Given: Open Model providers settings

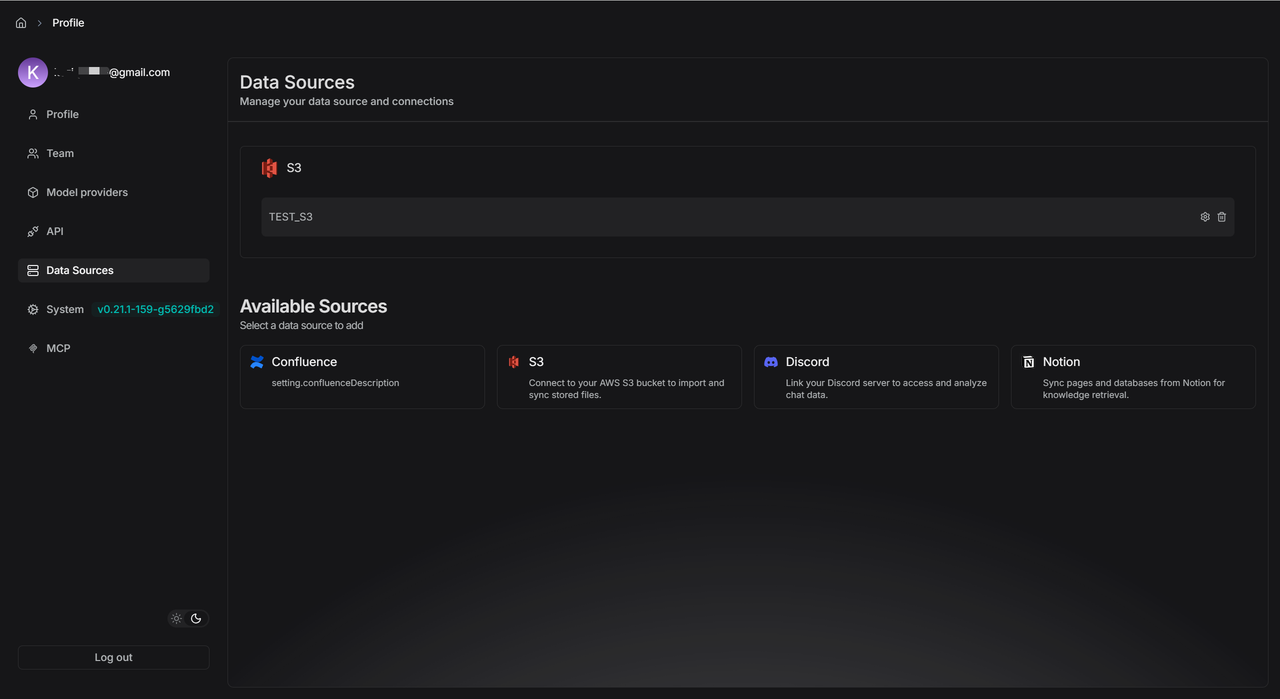Looking at the screenshot, I should (x=87, y=193).
